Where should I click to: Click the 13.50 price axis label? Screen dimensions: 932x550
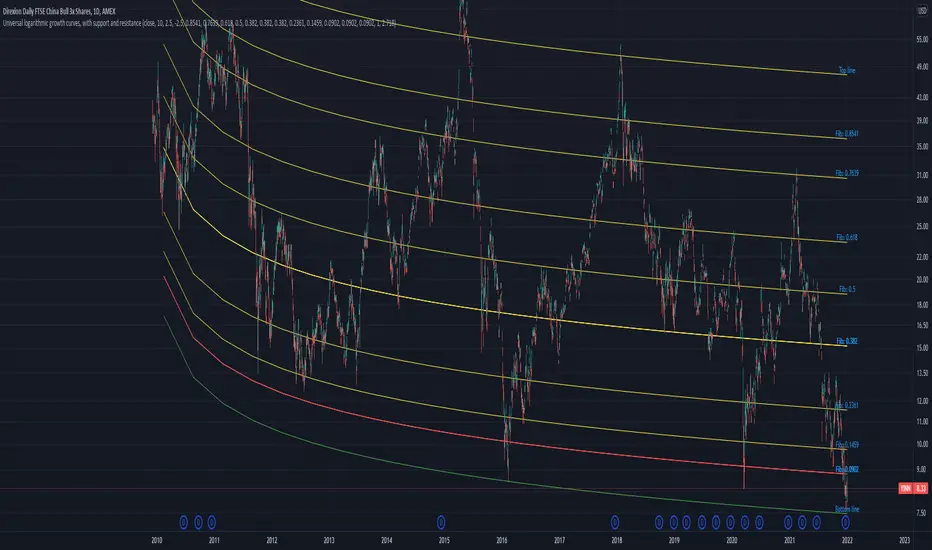[922, 373]
